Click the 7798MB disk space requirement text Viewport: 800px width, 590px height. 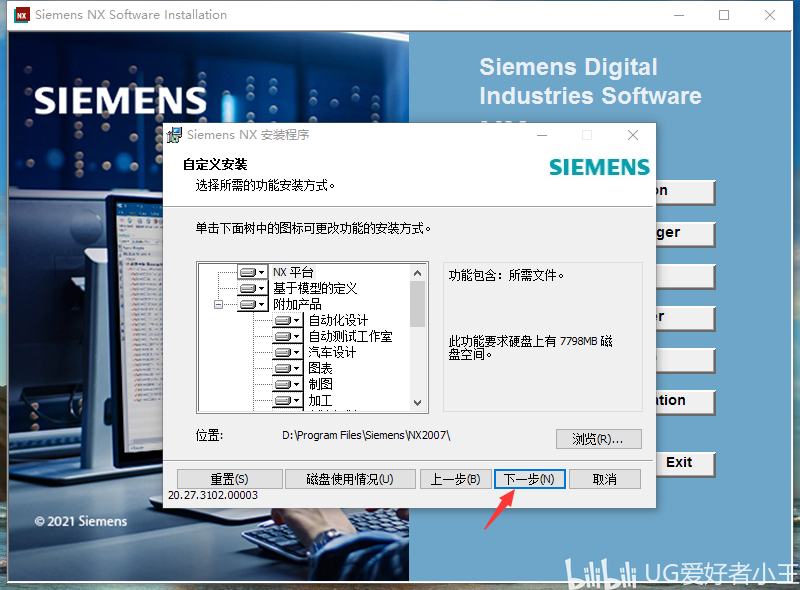click(x=530, y=347)
